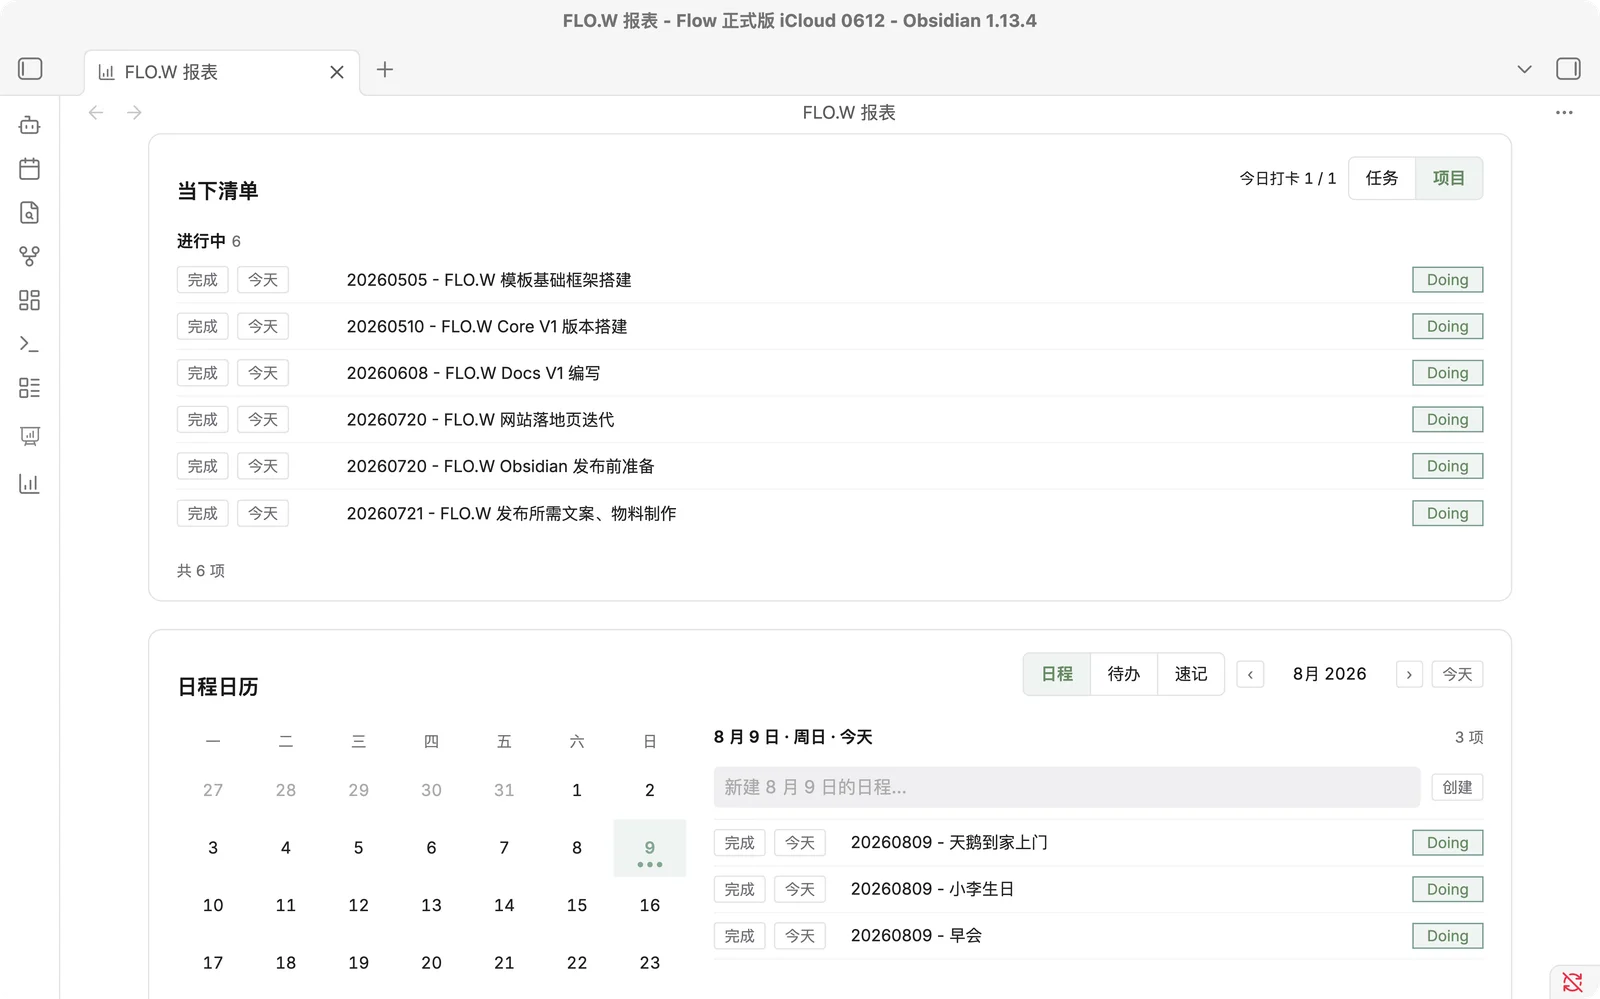Click Doing status for Core V1 版本搭建
Image resolution: width=1600 pixels, height=999 pixels.
pyautogui.click(x=1447, y=326)
